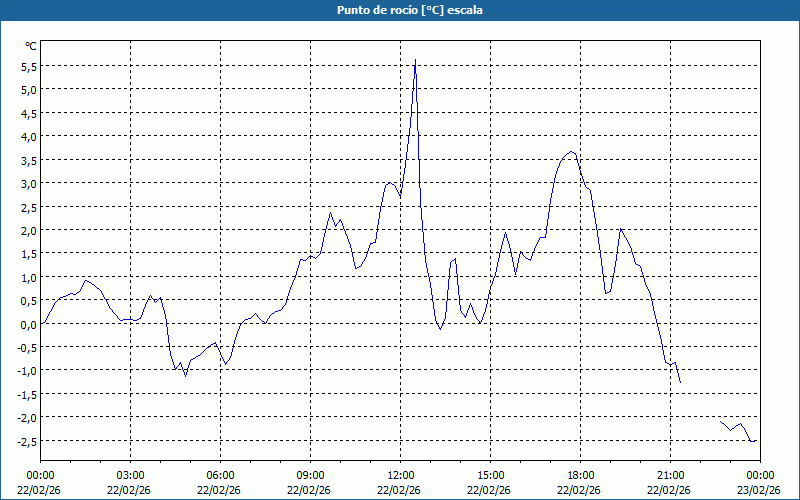
Task: Click the highest peak of the blue curve
Action: [x=415, y=61]
